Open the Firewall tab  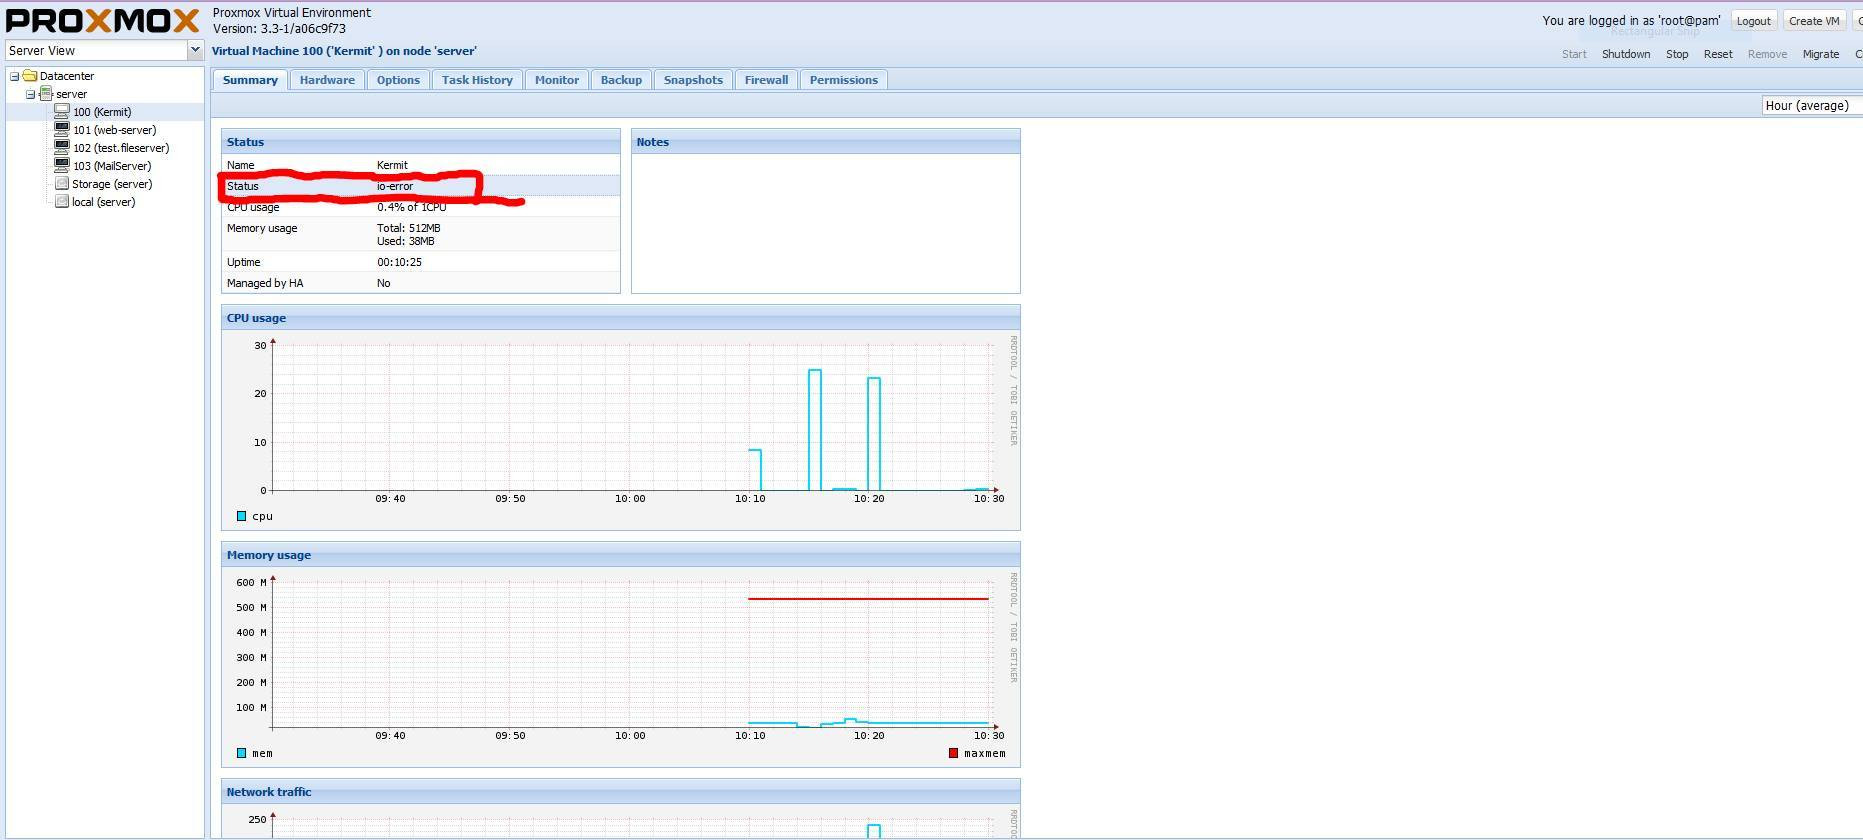[766, 80]
